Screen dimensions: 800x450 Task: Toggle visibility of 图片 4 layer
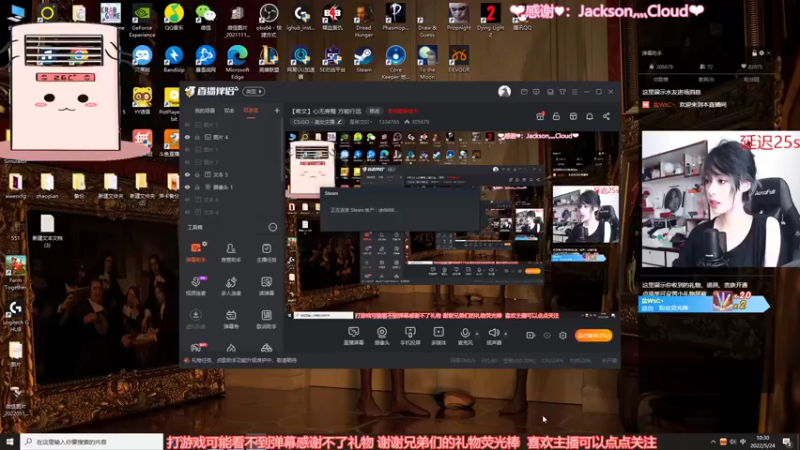click(x=188, y=137)
